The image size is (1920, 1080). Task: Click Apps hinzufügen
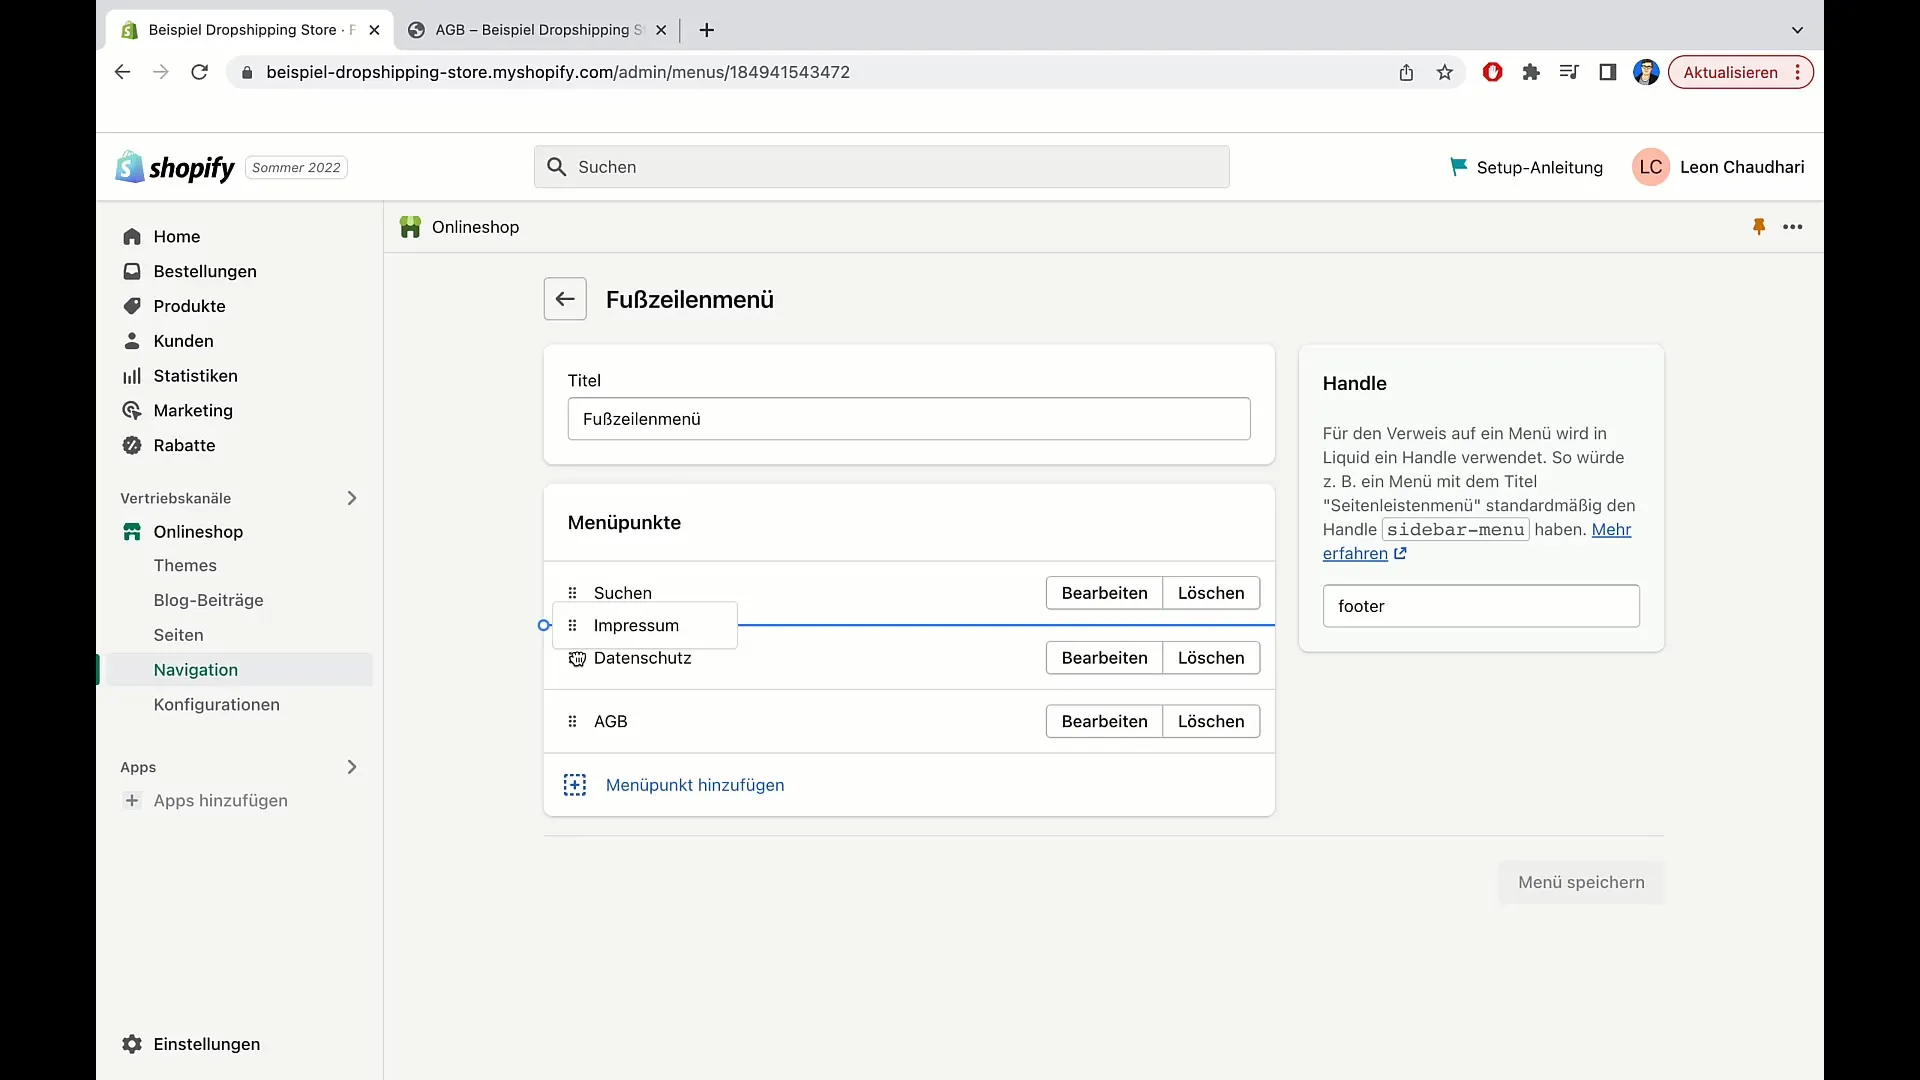coord(220,800)
